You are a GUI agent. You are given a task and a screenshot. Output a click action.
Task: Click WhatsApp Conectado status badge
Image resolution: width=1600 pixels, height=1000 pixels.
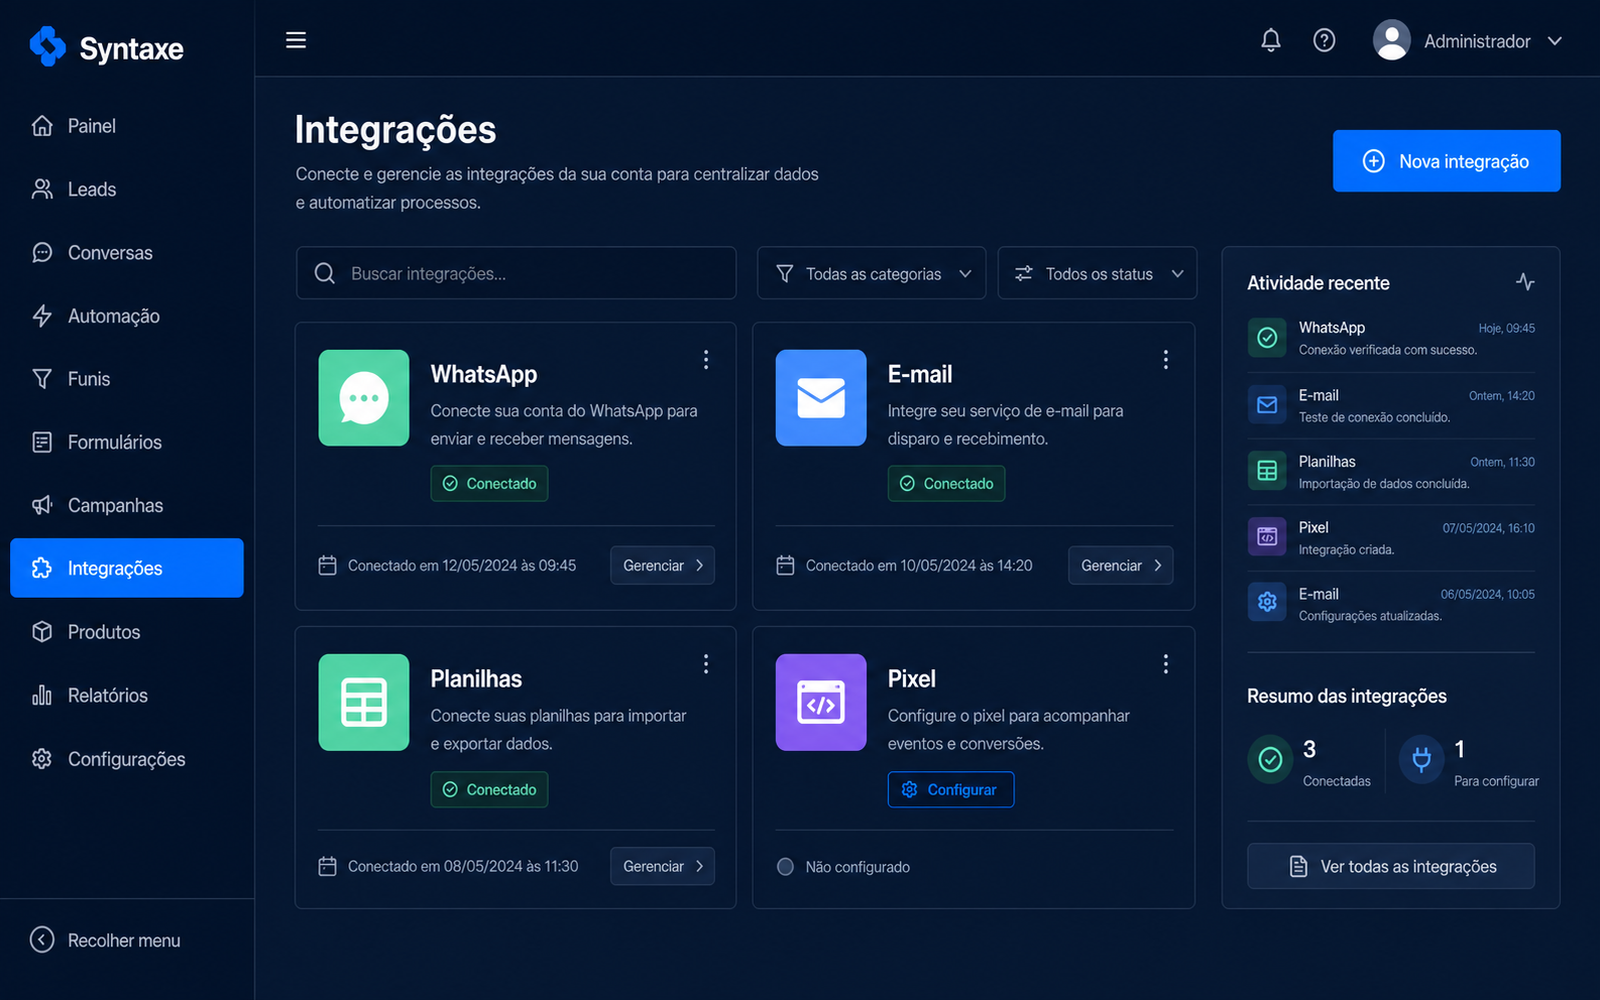pyautogui.click(x=489, y=483)
